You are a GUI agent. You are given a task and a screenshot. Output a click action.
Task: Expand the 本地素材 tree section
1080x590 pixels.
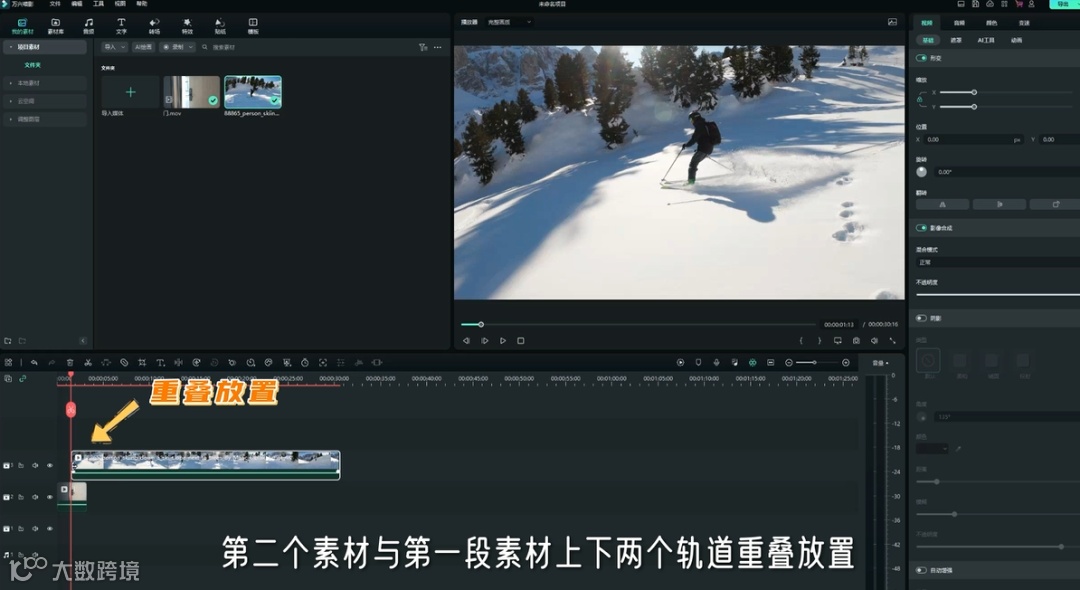point(11,83)
